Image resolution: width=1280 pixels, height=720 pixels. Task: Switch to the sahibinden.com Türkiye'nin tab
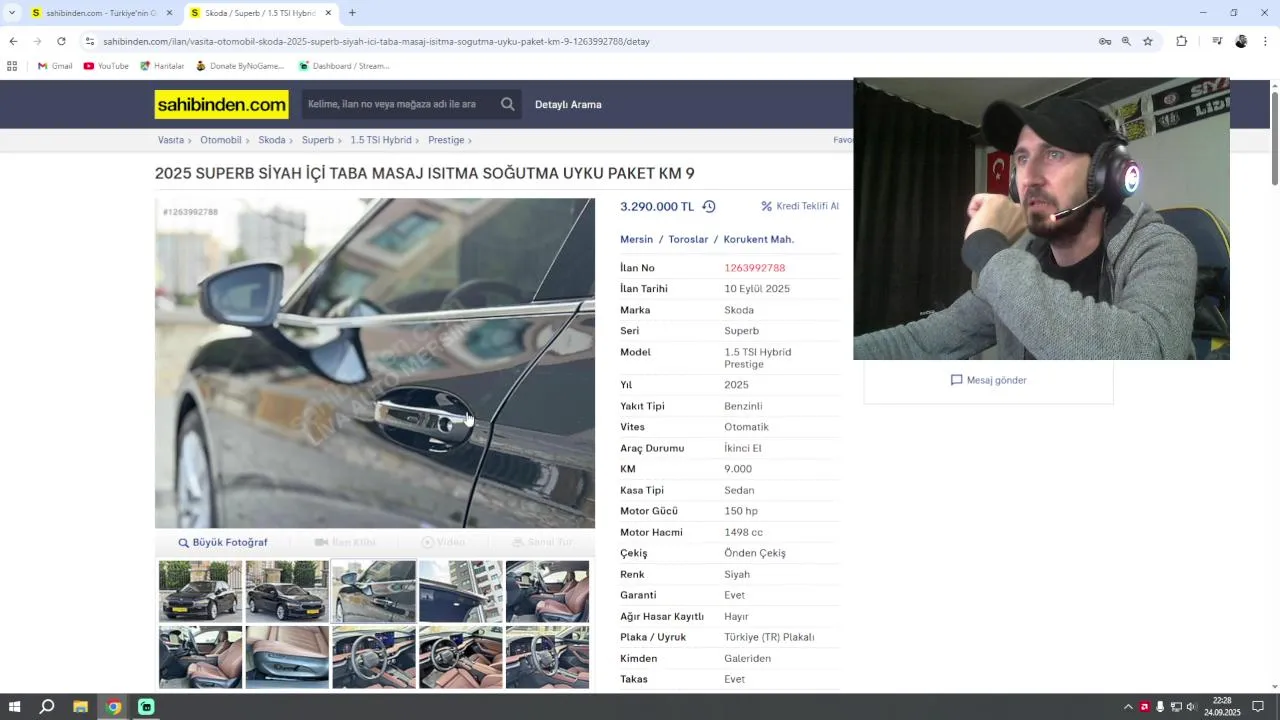coord(101,13)
